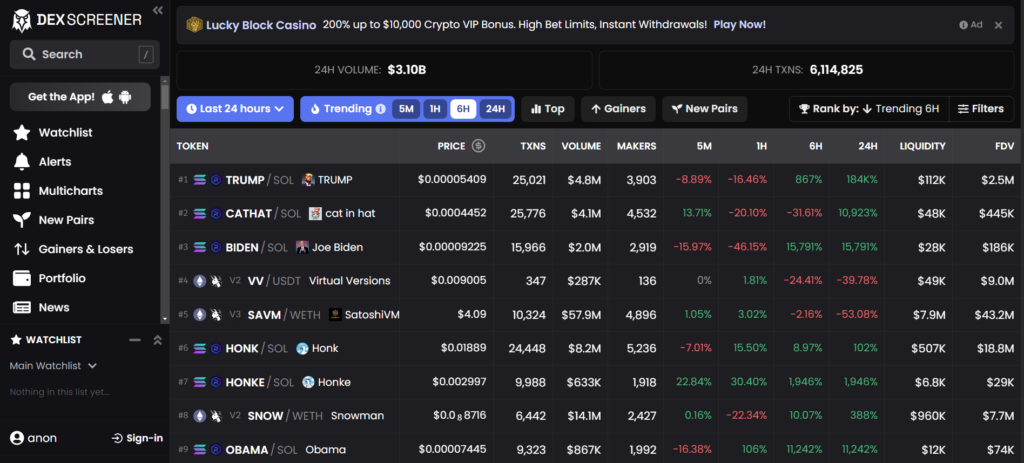Click the Android app icon
Screen dimensions: 1024x463
pos(125,97)
